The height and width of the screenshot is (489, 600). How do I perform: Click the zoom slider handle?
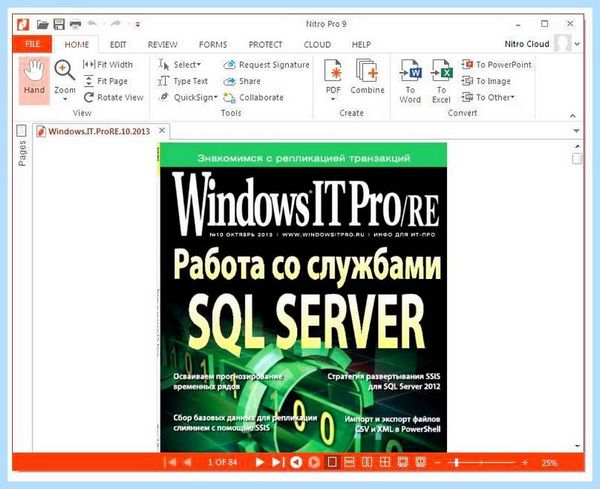tap(456, 463)
